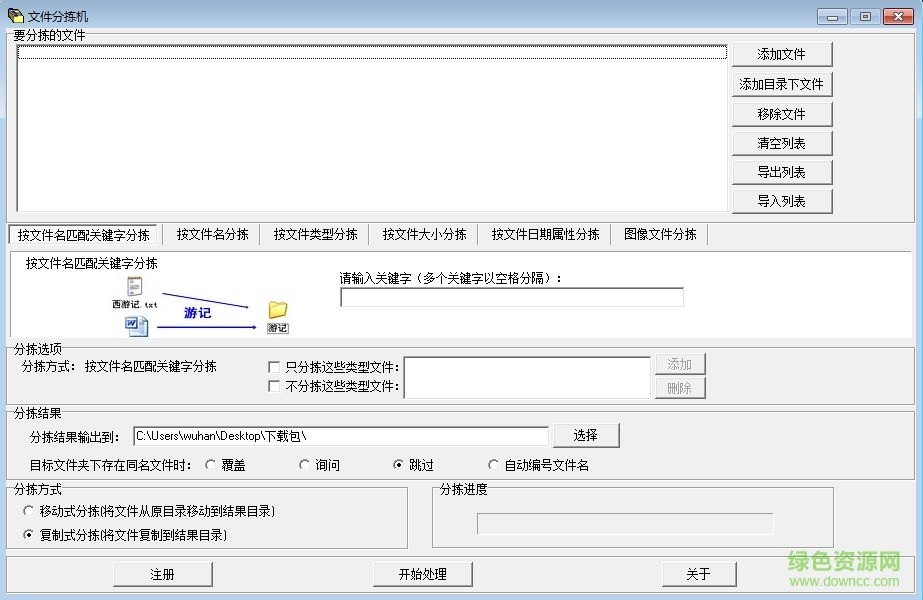Viewport: 923px width, 600px height.
Task: Click 添加目录下文件 to add directory files
Action: tap(781, 84)
